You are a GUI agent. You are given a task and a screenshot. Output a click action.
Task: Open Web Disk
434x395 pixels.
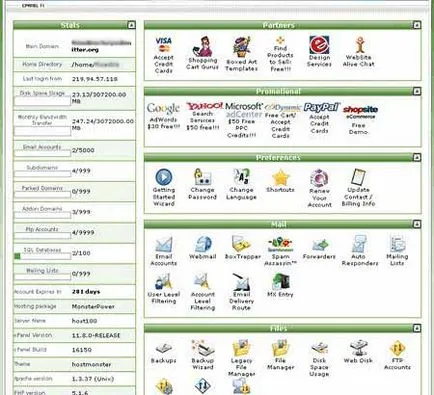[358, 348]
